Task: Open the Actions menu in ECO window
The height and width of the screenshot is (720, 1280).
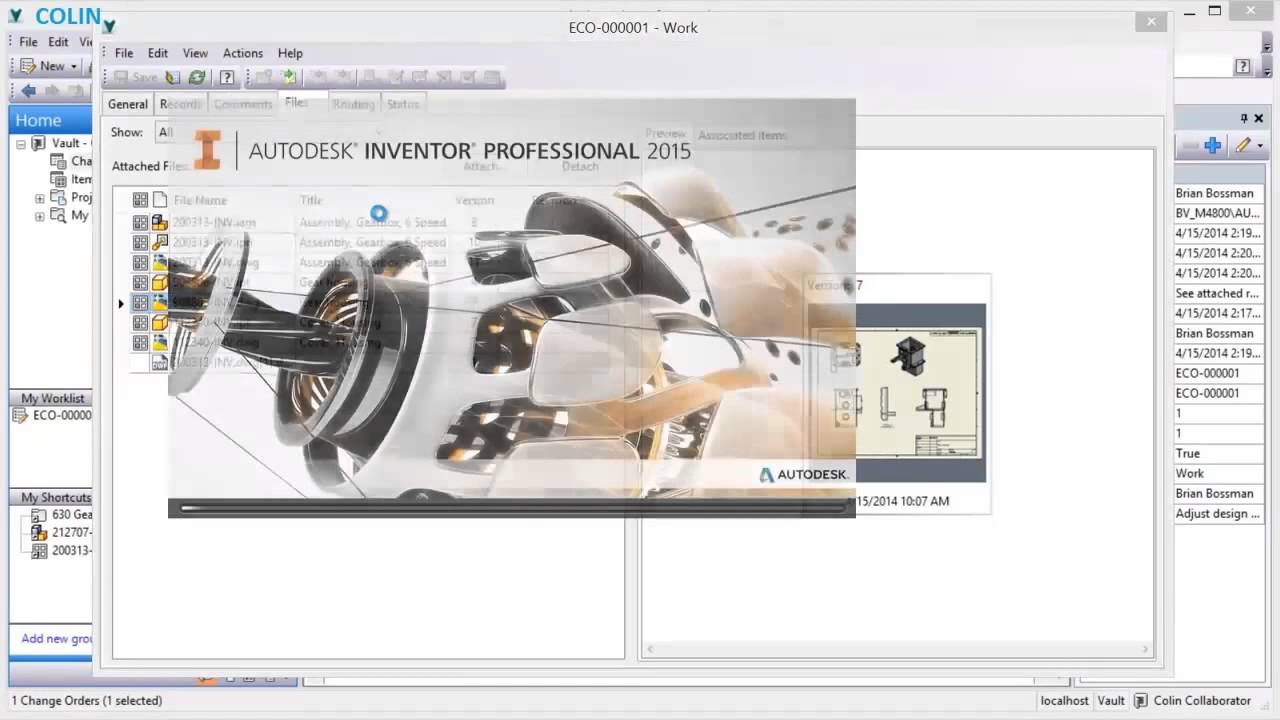Action: point(243,53)
